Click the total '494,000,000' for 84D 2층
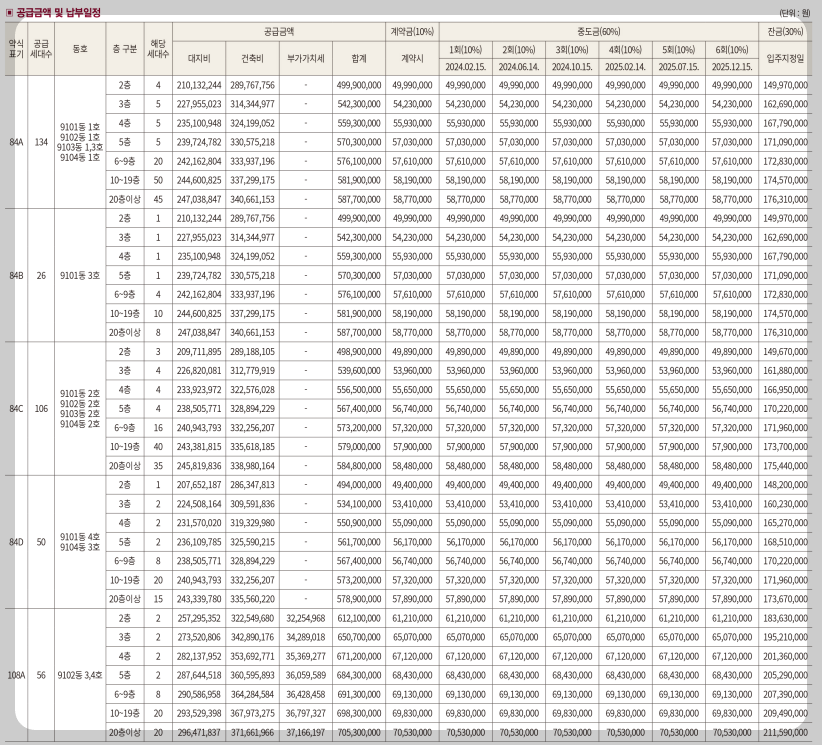Image resolution: width=822 pixels, height=745 pixels. (359, 484)
